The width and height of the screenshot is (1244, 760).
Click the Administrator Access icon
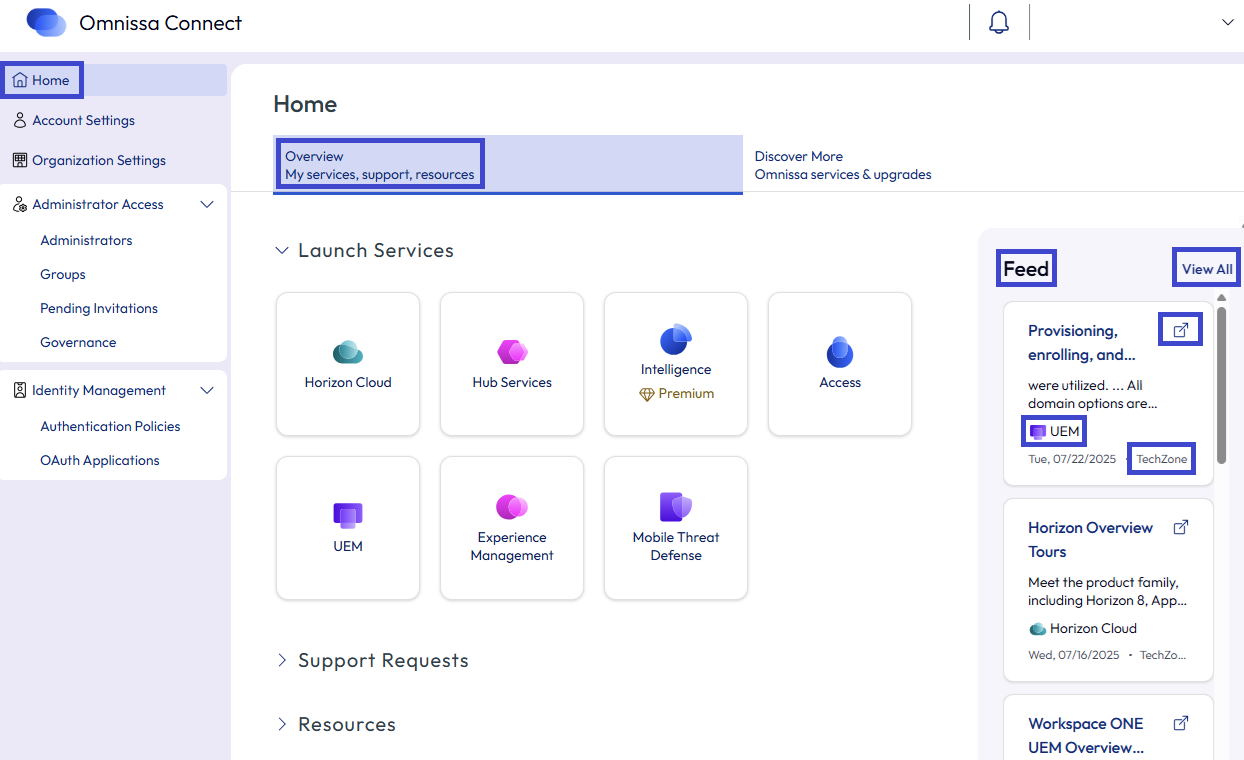[20, 204]
